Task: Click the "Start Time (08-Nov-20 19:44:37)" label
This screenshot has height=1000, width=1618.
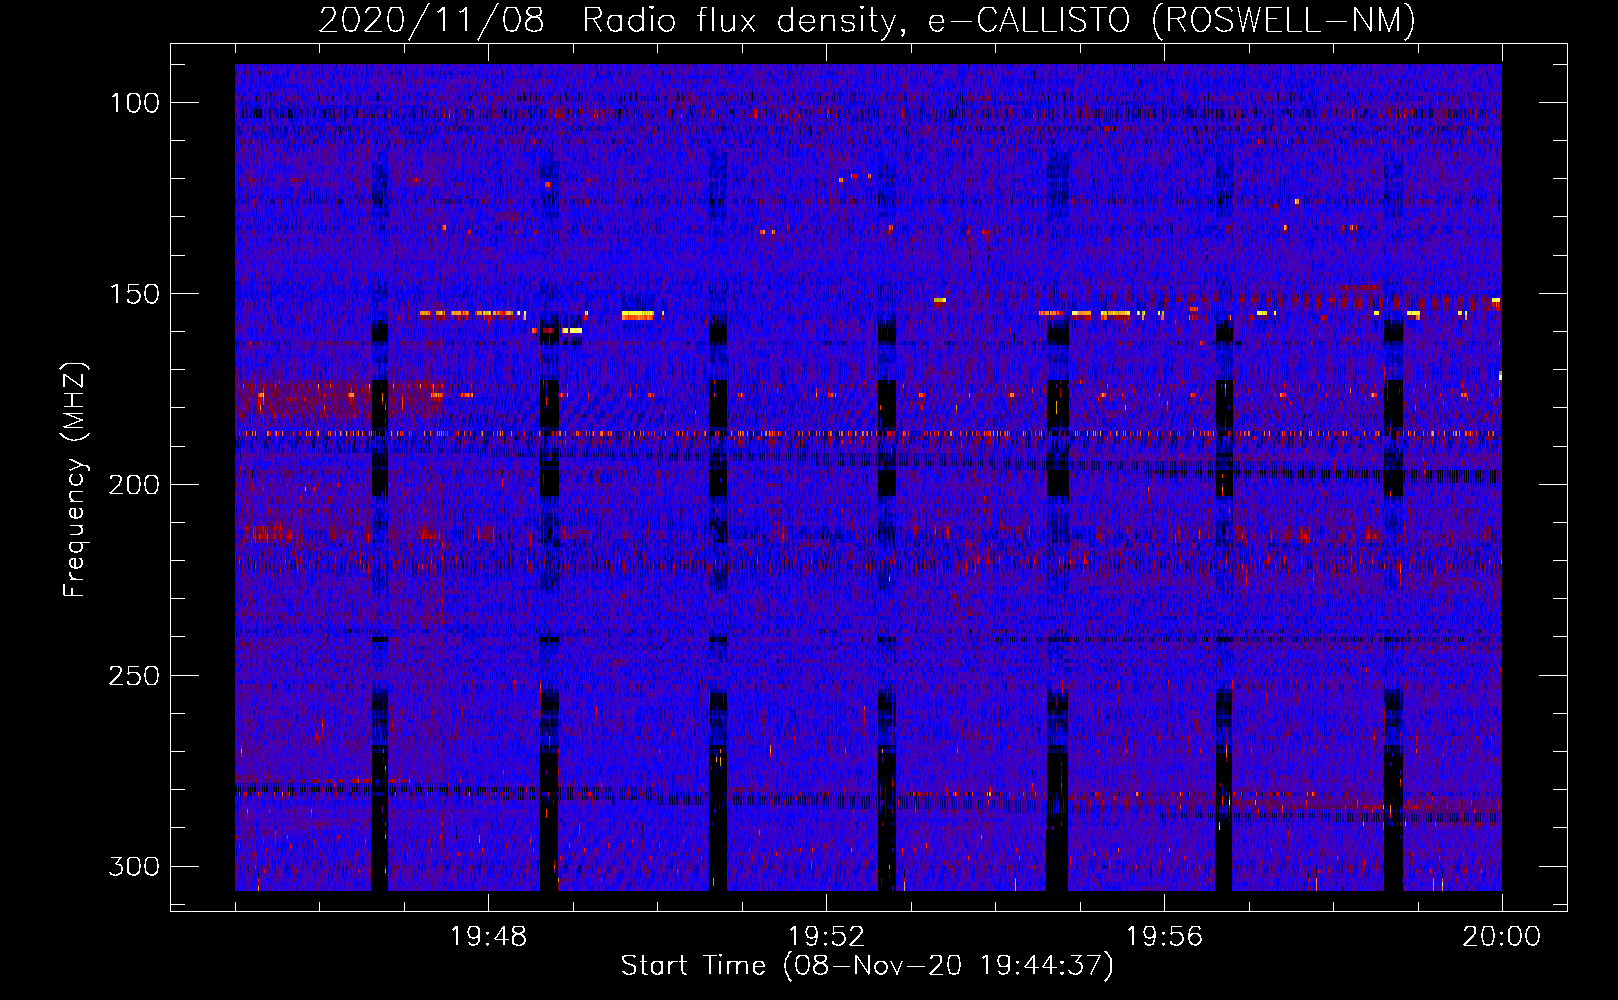Action: [x=867, y=966]
